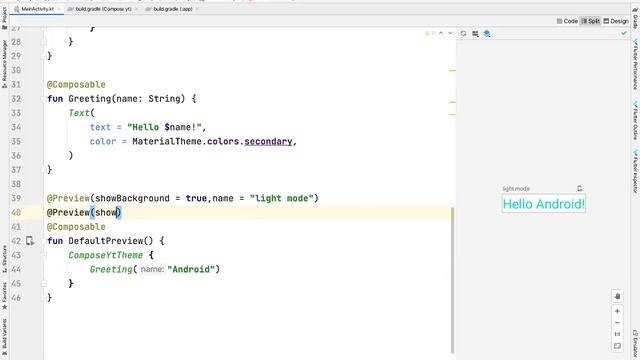640x360 pixels.
Task: Open the Structure tool window
Action: [4, 259]
